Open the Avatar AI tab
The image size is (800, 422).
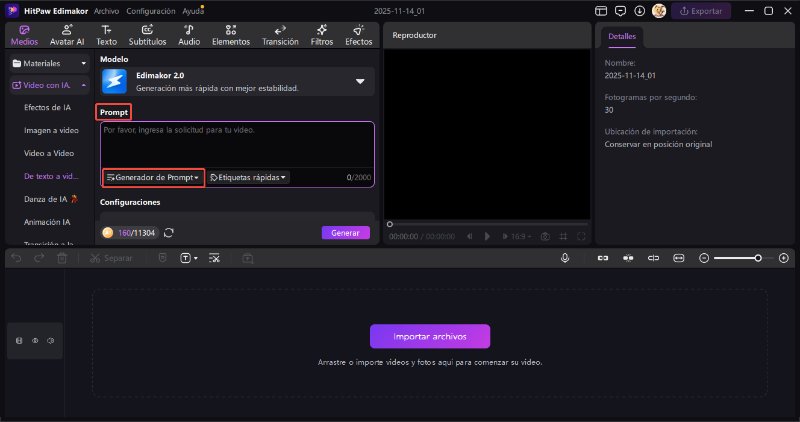pos(66,35)
